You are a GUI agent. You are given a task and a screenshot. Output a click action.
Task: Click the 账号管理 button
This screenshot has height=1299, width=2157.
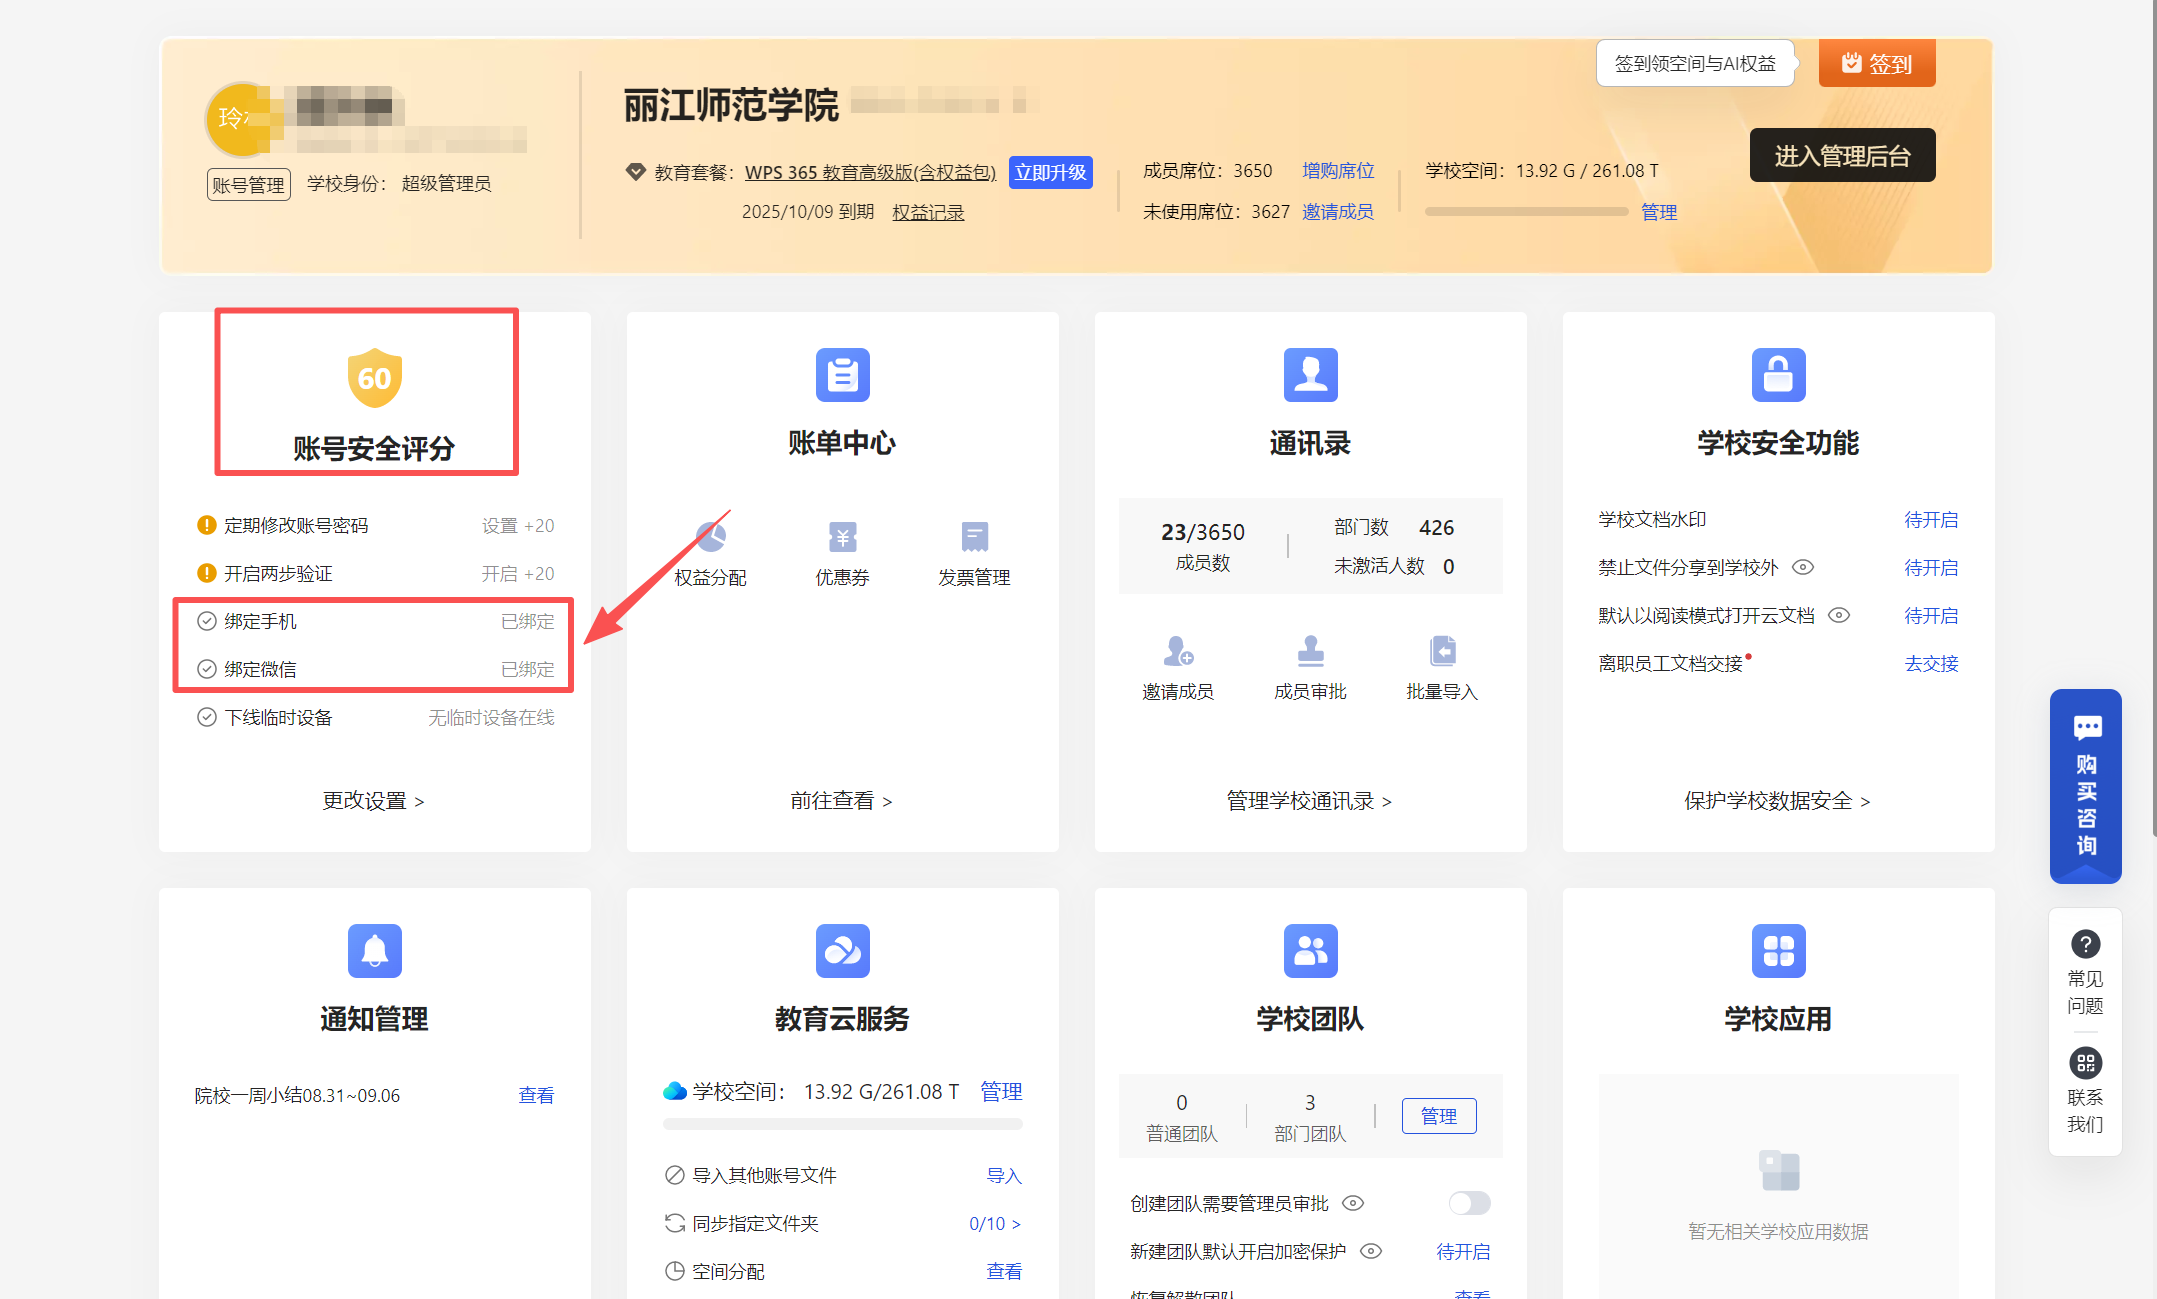(x=249, y=185)
